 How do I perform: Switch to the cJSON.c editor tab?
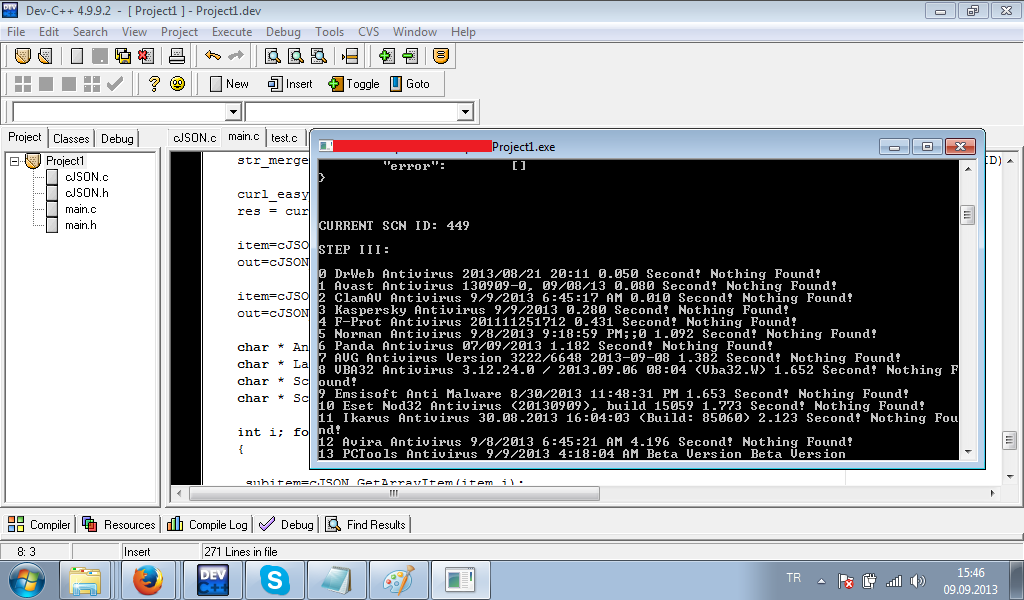tap(195, 138)
